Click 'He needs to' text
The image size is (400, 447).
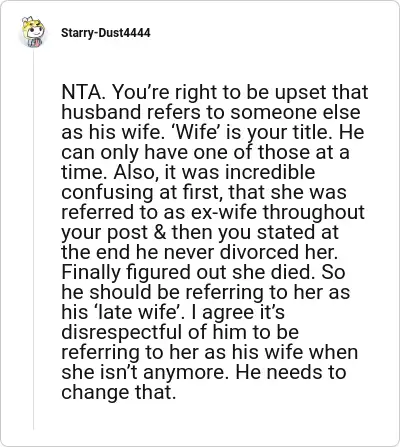pyautogui.click(x=291, y=372)
